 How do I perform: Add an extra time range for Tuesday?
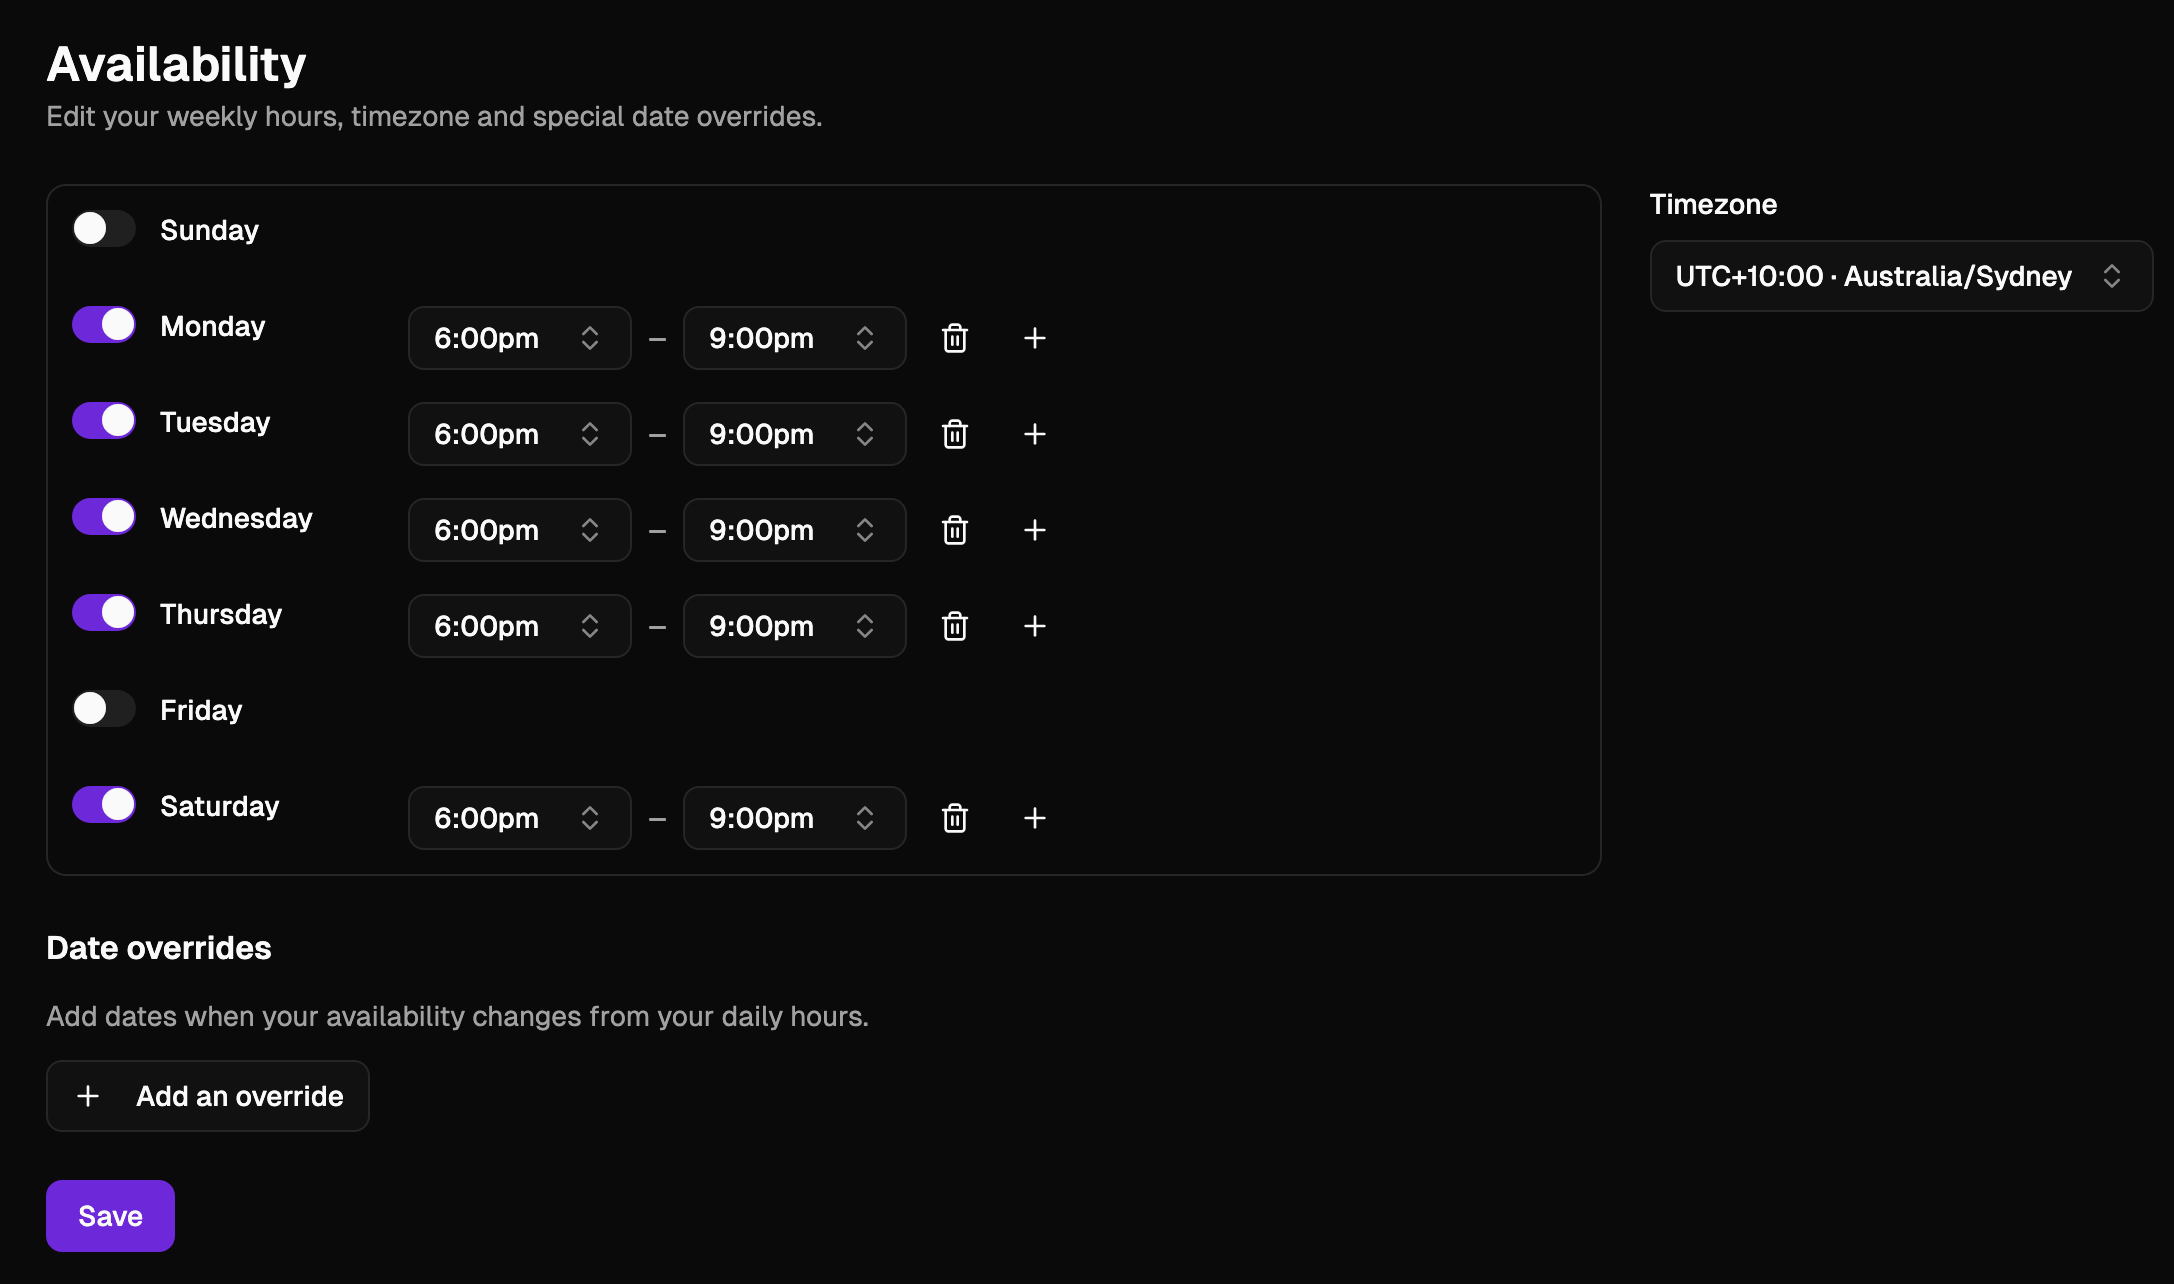[x=1035, y=434]
